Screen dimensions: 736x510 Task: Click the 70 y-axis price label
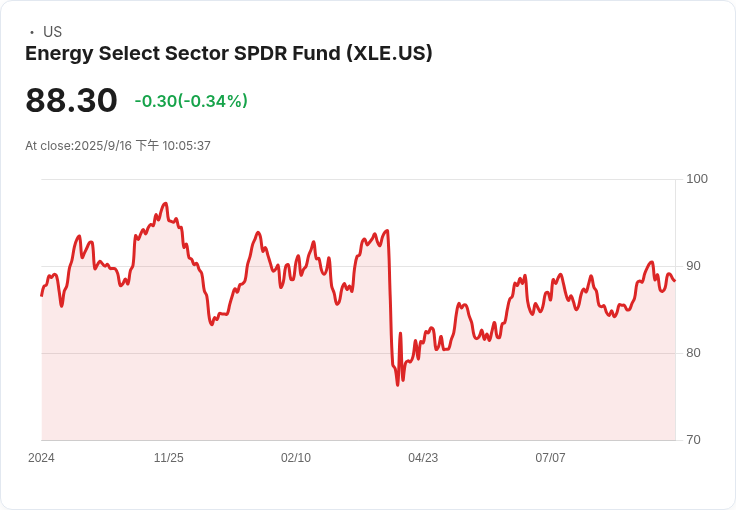pos(693,440)
